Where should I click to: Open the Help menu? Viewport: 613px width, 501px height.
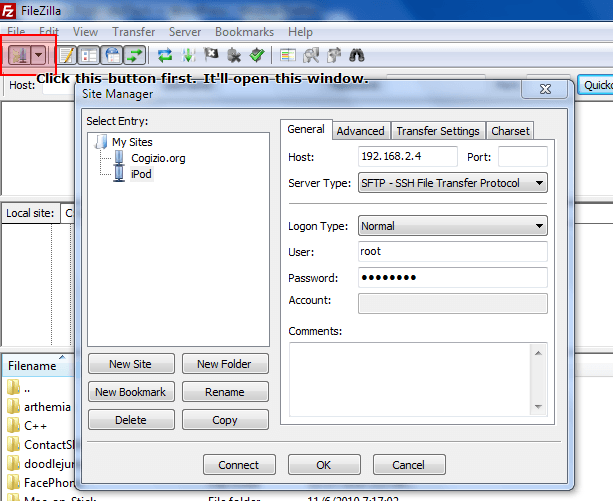coord(300,32)
